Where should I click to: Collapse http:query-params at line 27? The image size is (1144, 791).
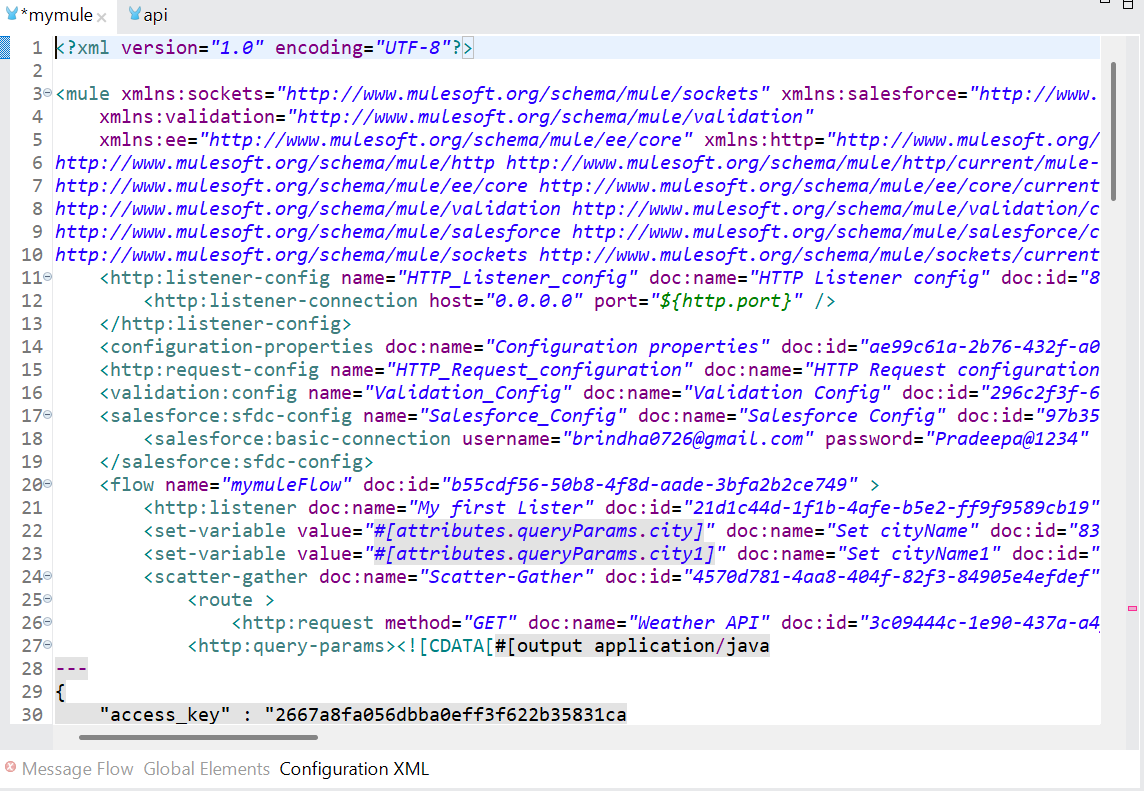48,646
